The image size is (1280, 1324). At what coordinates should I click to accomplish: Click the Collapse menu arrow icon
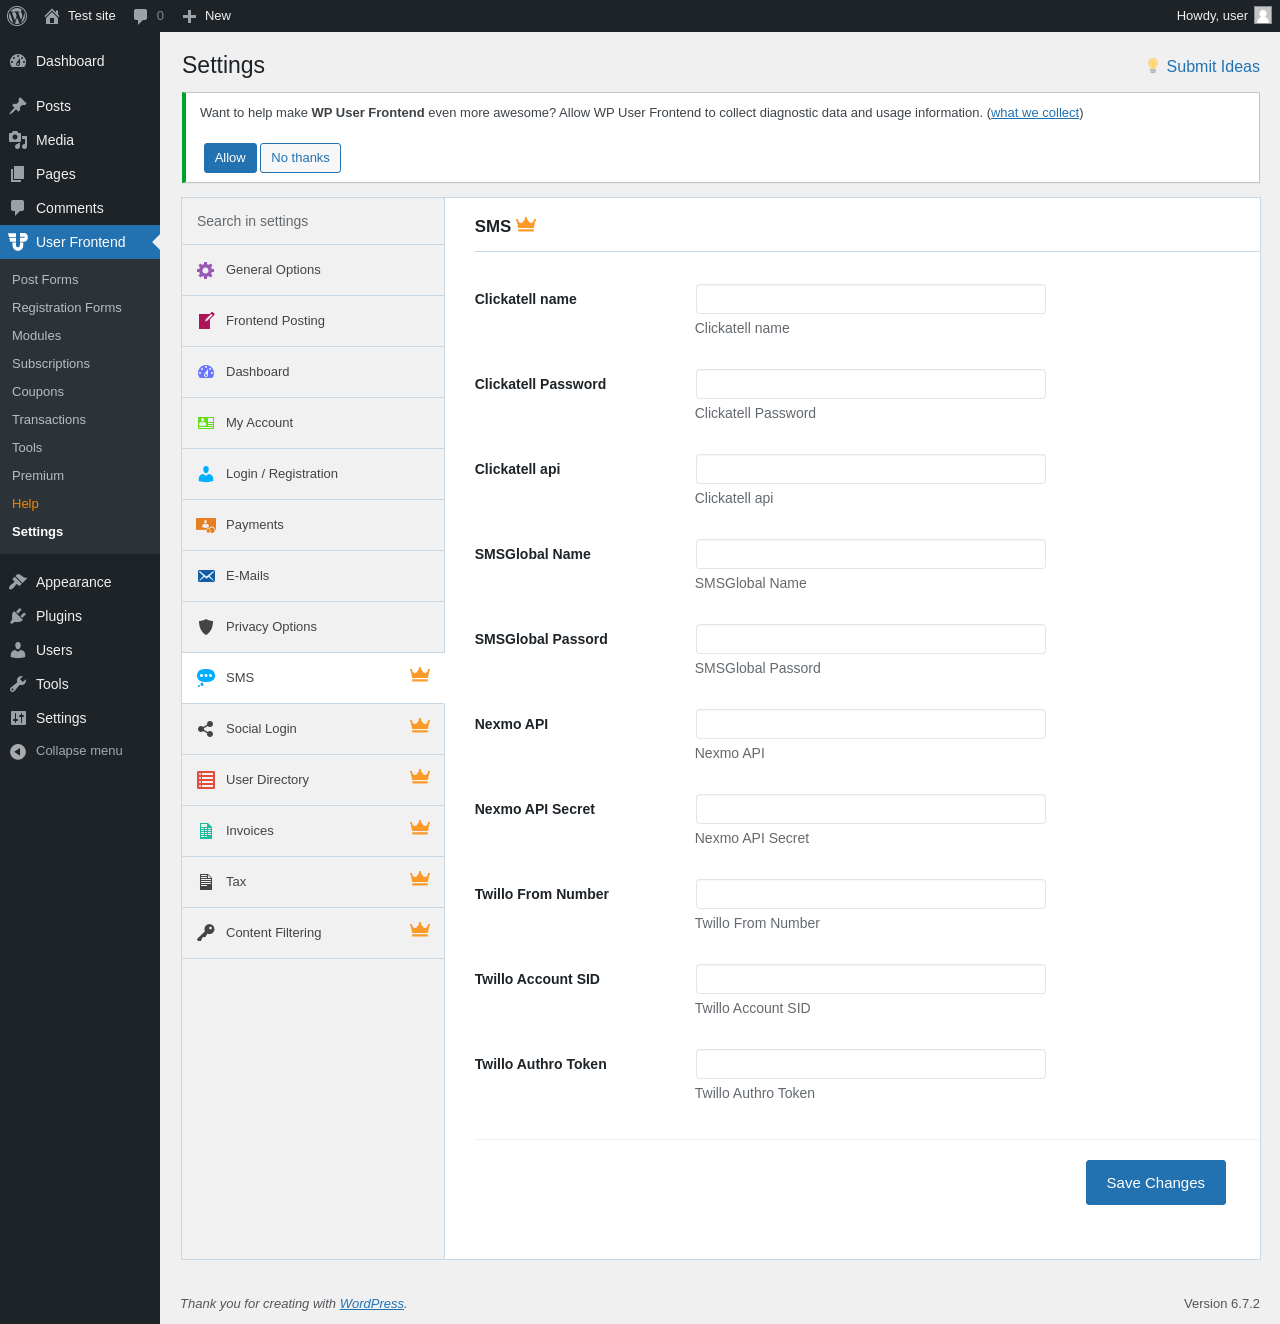[x=18, y=751]
